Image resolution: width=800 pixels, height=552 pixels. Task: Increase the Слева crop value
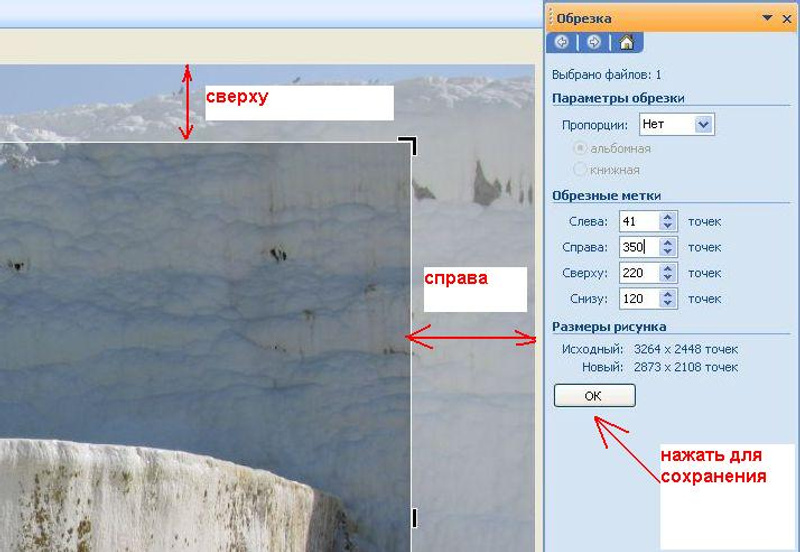[667, 217]
